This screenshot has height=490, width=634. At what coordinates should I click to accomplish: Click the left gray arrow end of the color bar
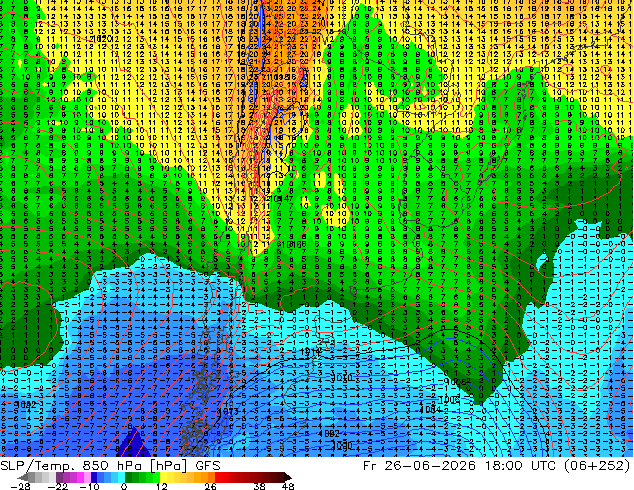point(23,477)
